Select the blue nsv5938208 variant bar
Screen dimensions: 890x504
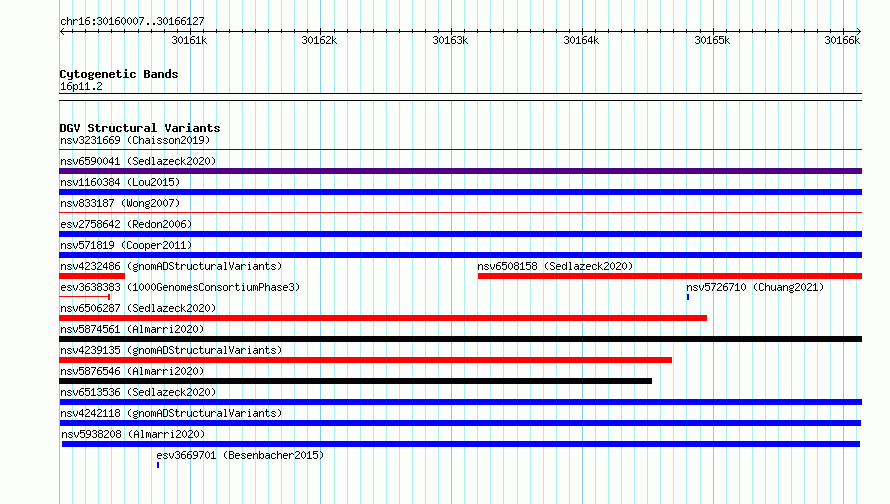[461, 444]
